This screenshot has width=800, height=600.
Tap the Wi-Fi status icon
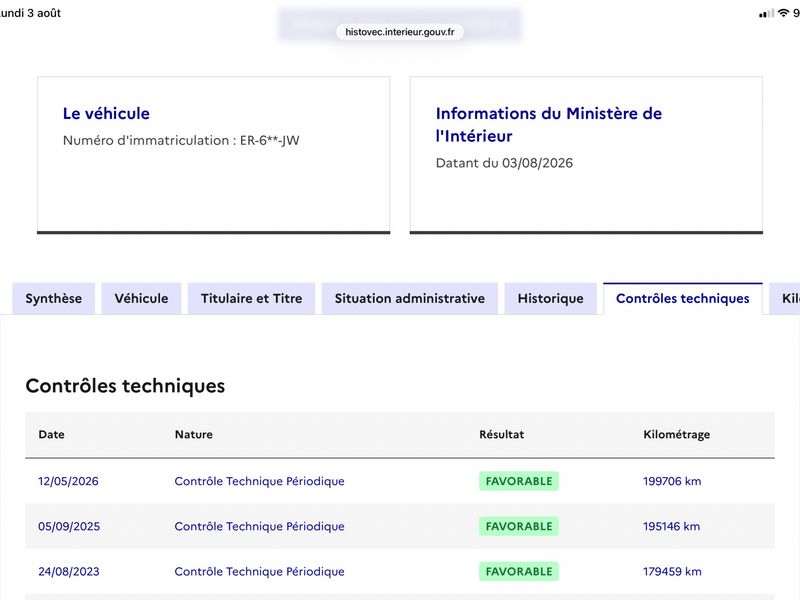[x=783, y=13]
